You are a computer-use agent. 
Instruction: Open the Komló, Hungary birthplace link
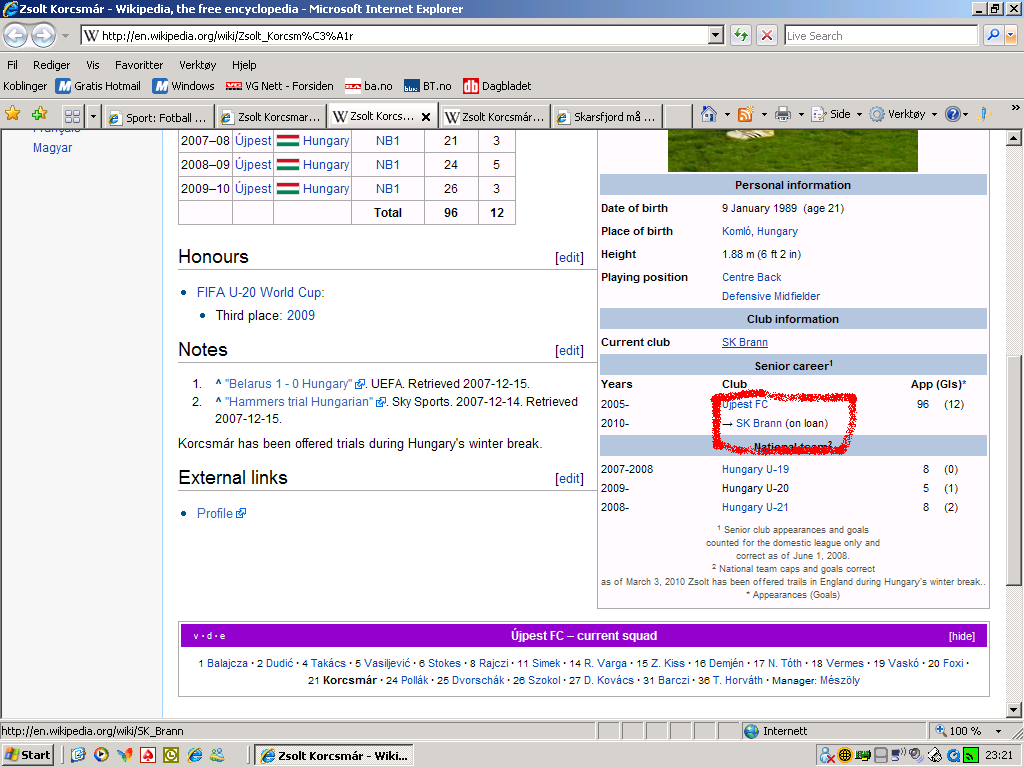(x=760, y=231)
